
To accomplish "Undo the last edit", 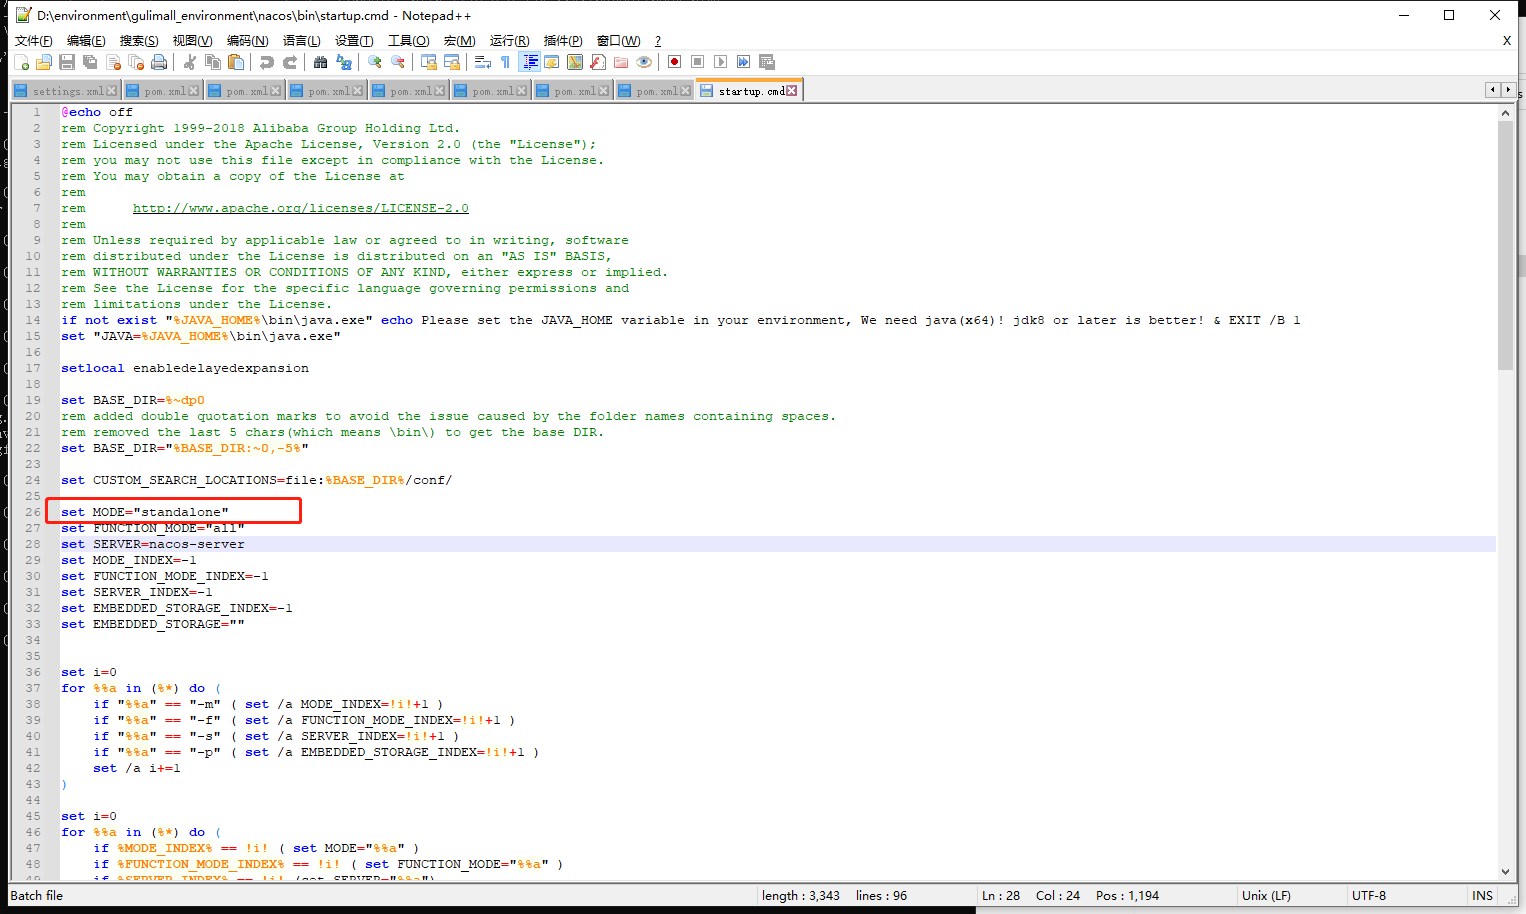I will (x=266, y=62).
